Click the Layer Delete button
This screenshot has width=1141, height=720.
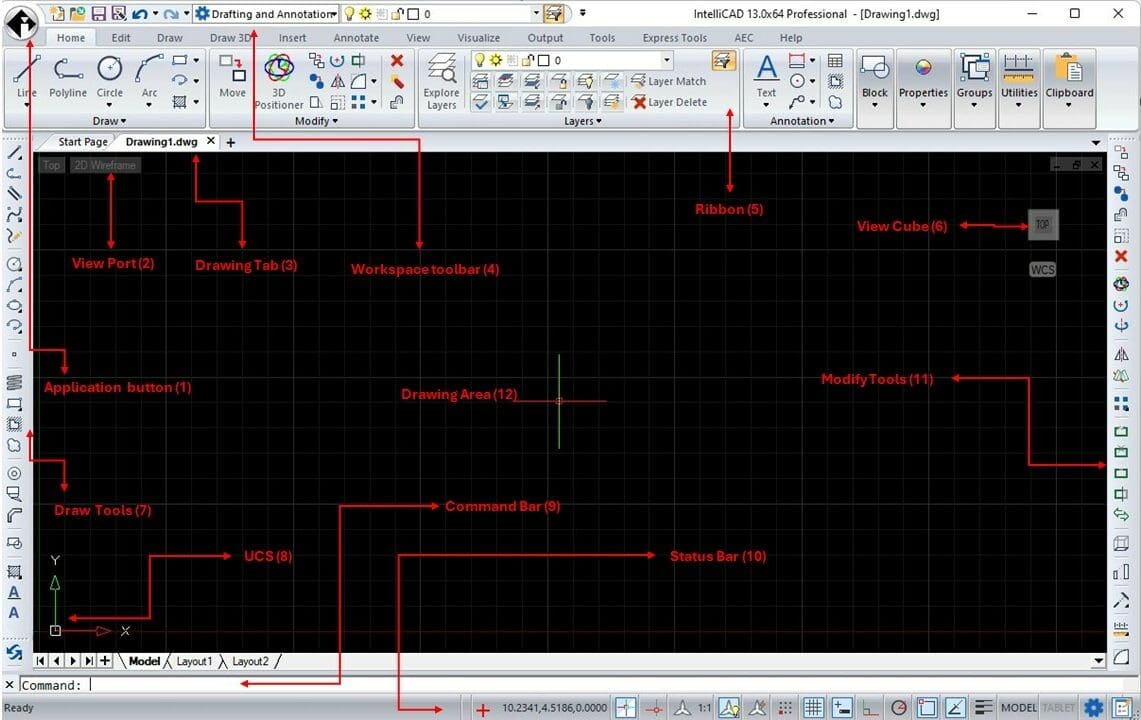coord(669,102)
